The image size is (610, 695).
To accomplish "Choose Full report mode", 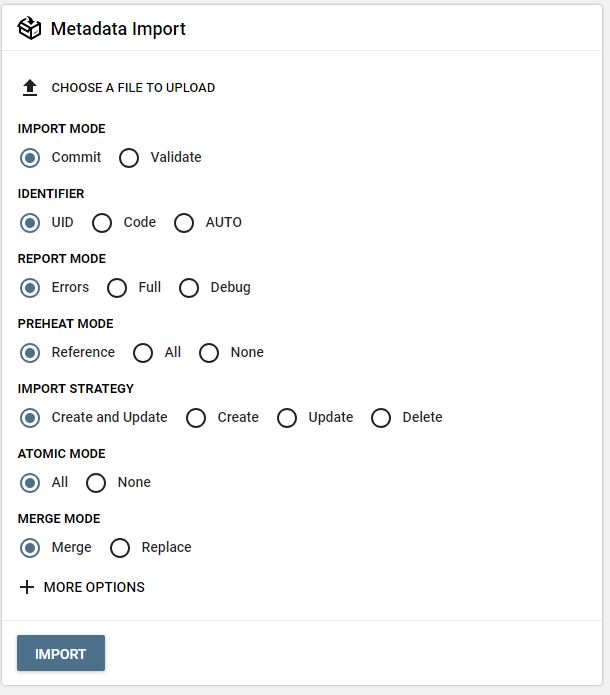I will pyautogui.click(x=117, y=288).
